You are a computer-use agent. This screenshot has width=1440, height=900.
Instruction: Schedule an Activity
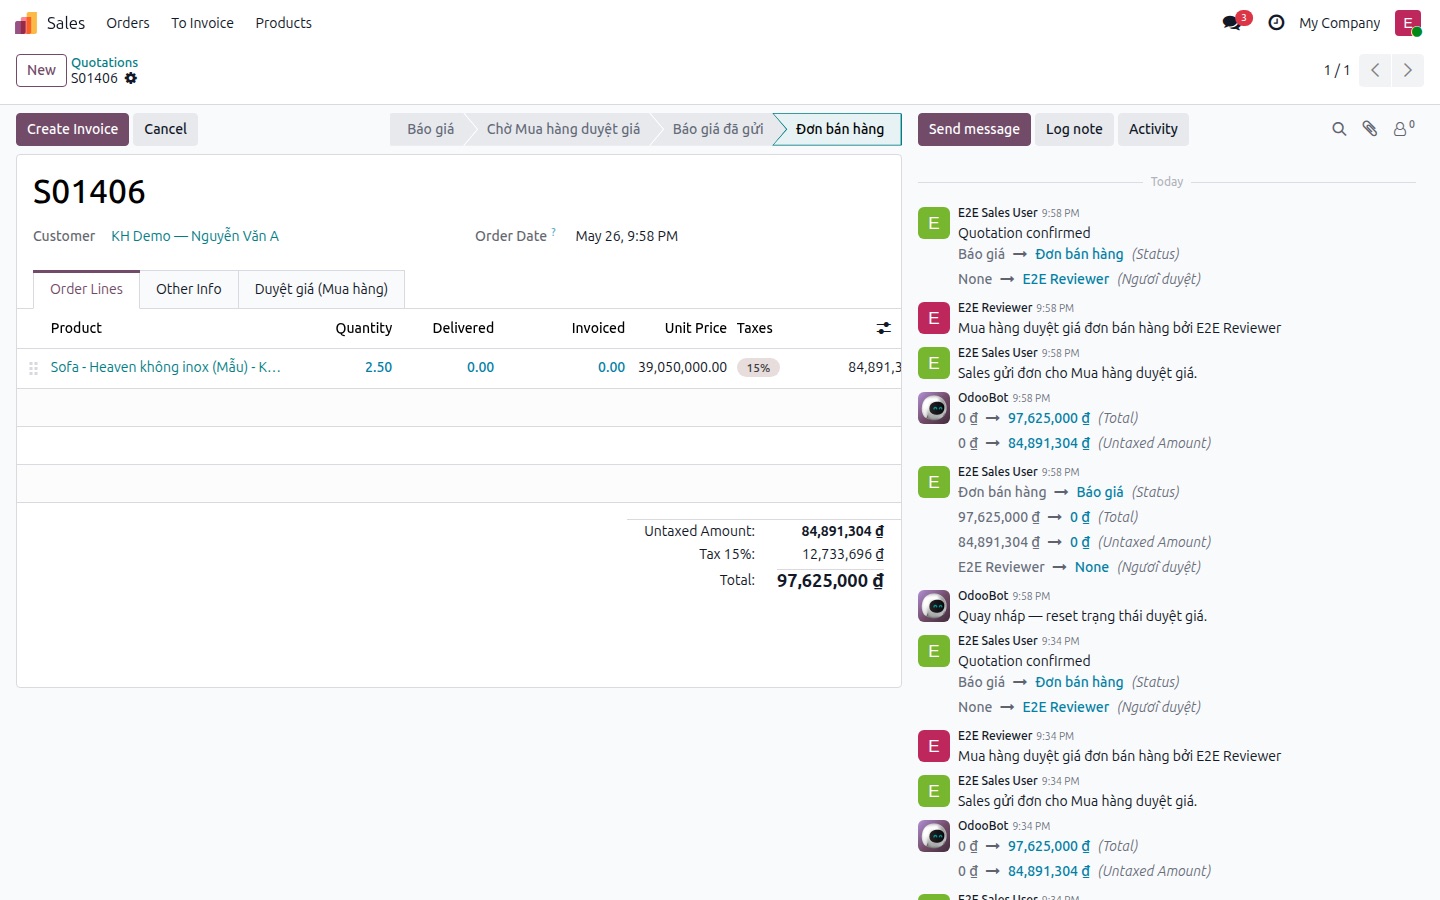[x=1153, y=129]
